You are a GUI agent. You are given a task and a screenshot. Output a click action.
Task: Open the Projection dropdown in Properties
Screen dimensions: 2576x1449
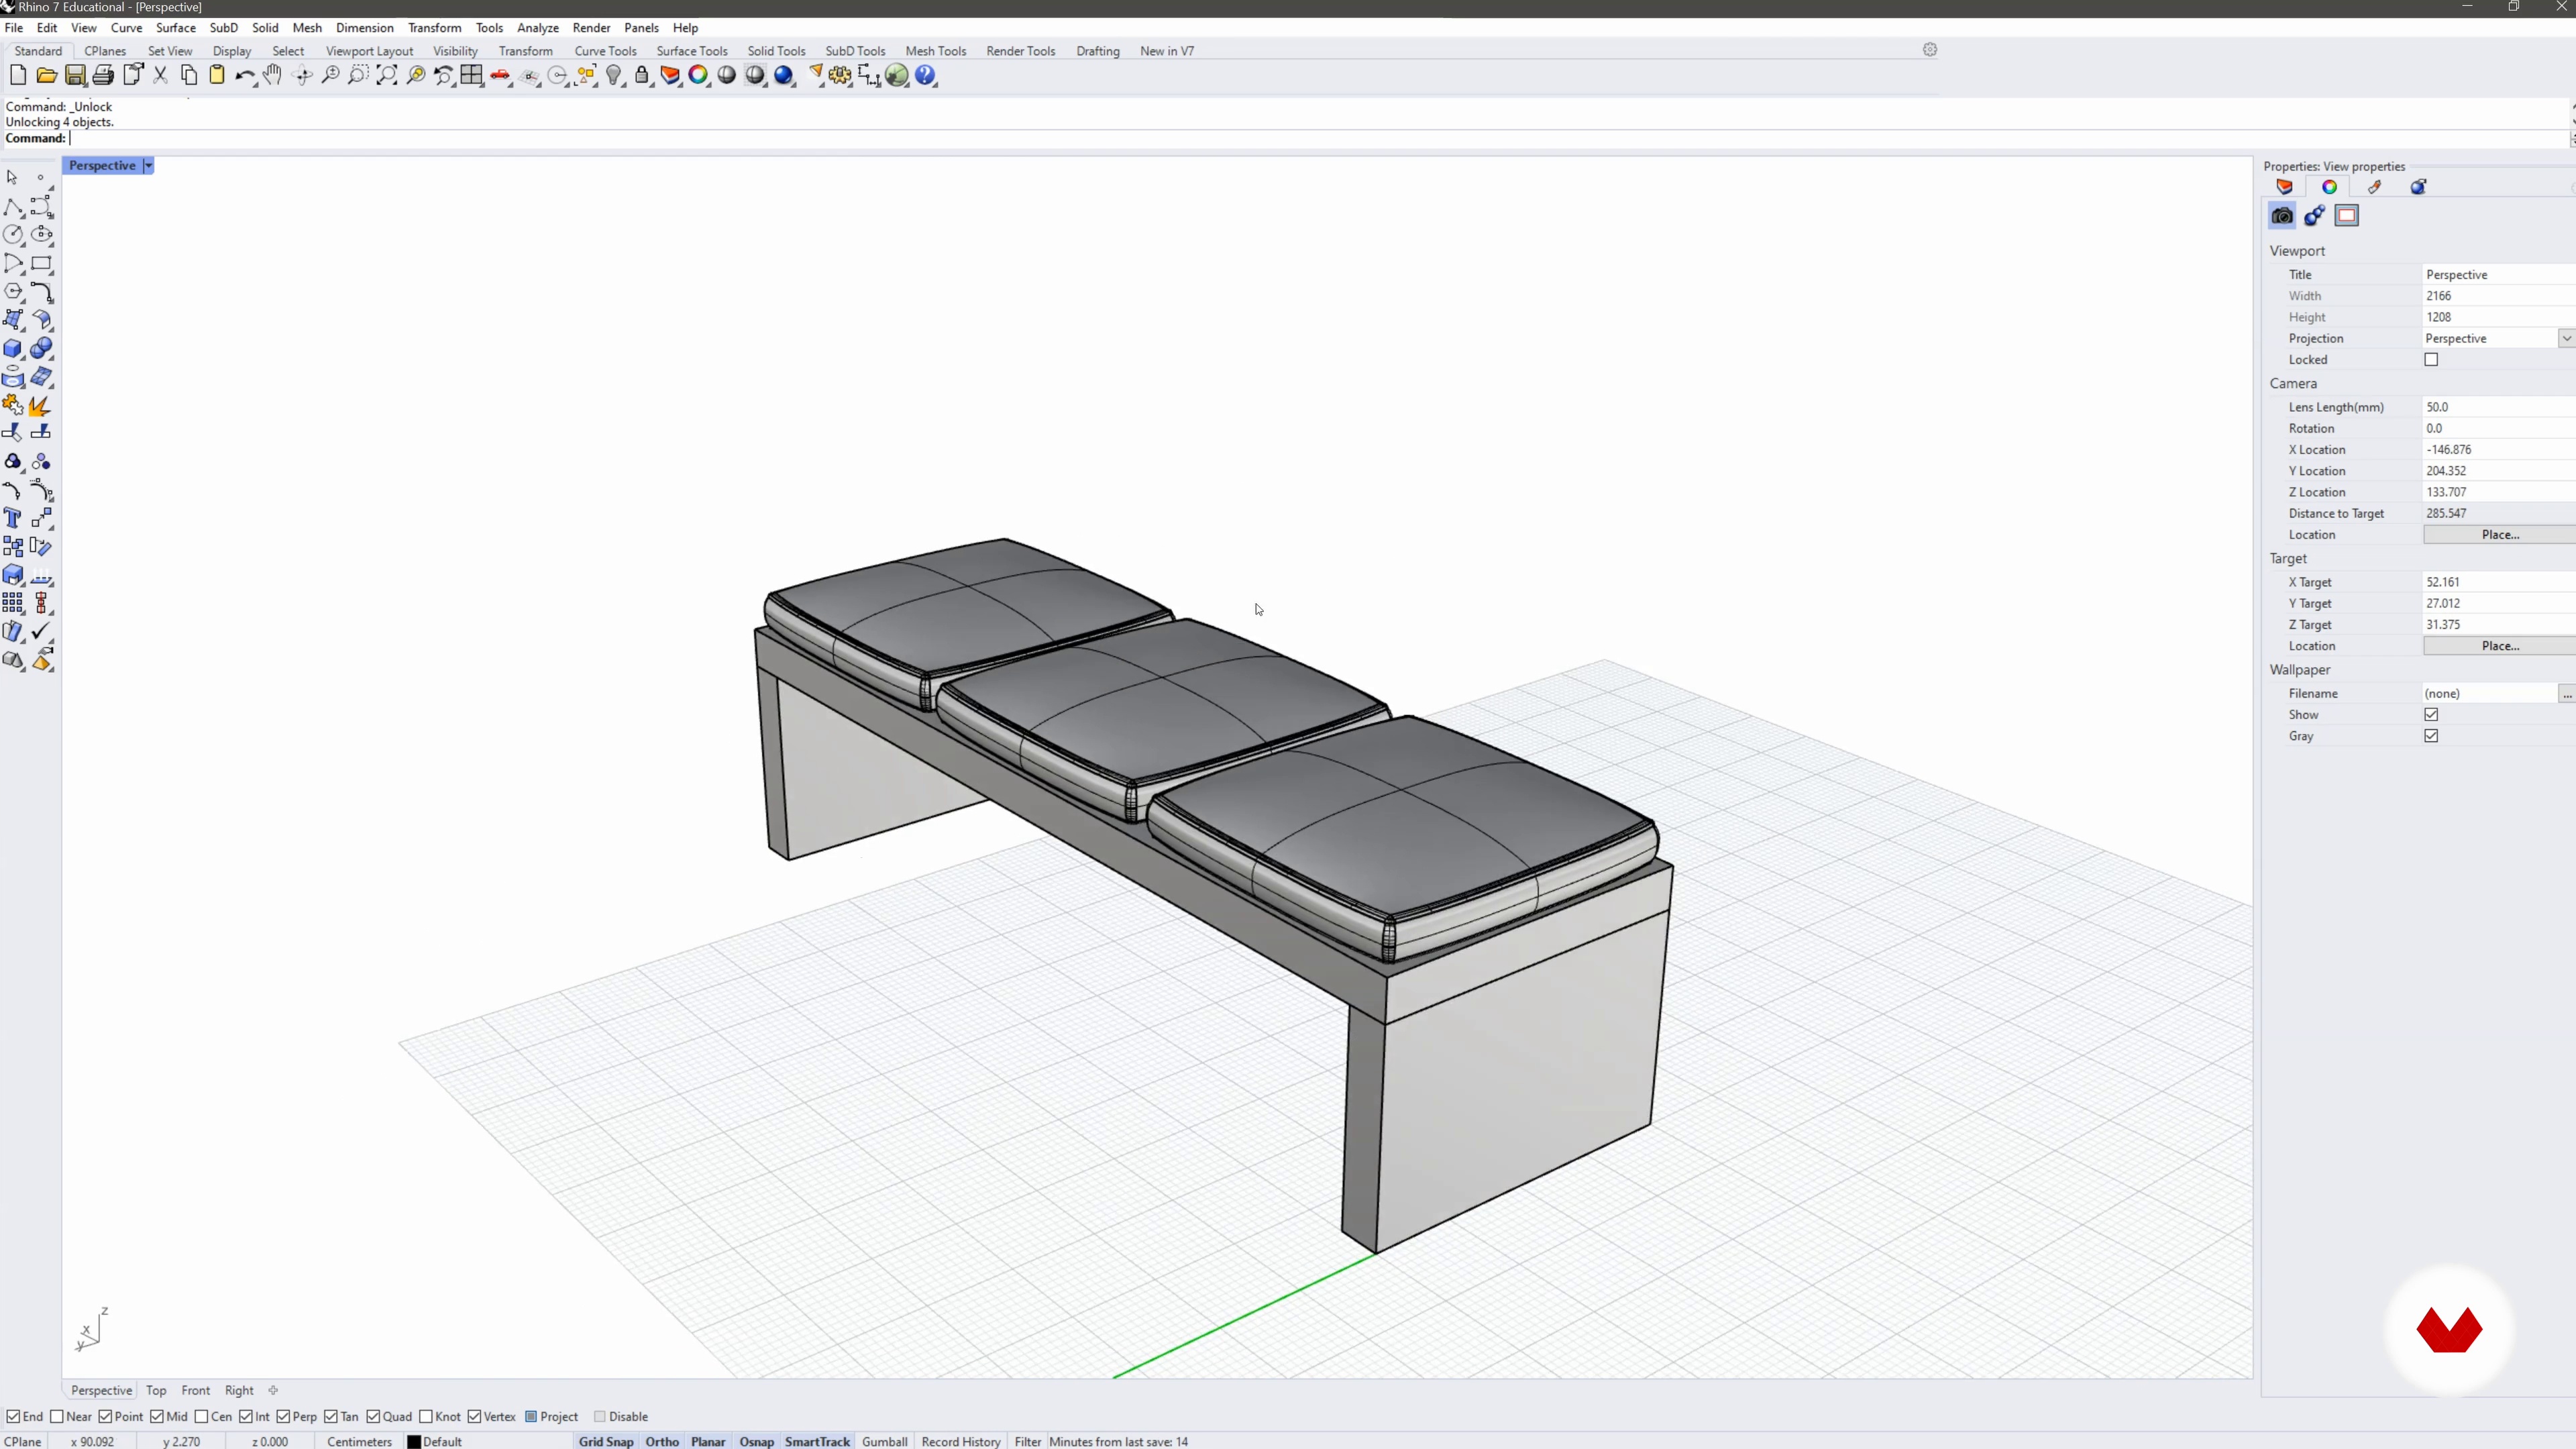(2566, 339)
